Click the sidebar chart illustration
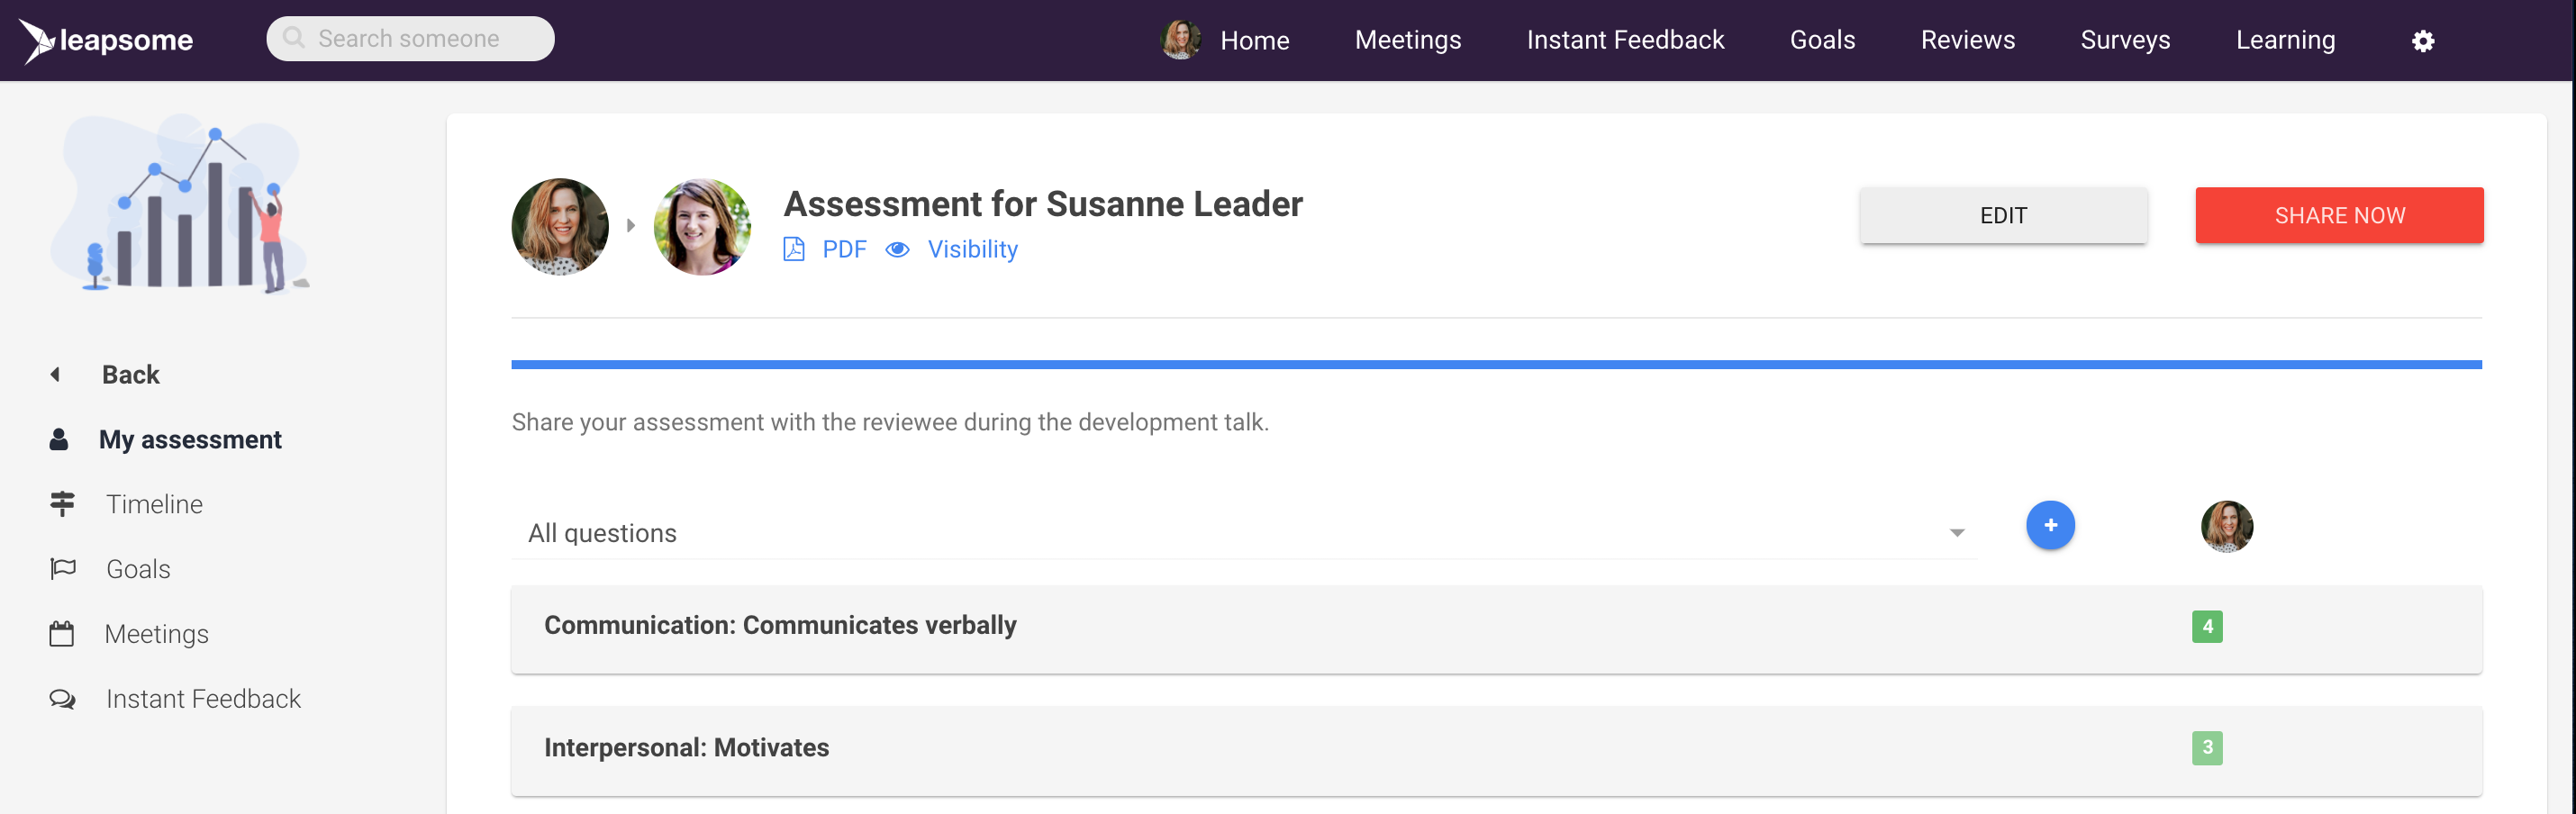The height and width of the screenshot is (814, 2576). tap(180, 204)
